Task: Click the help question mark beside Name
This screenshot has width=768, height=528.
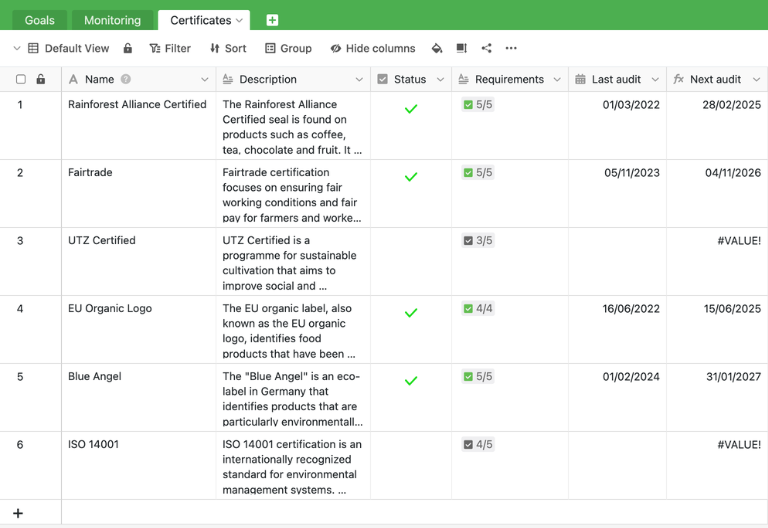Action: 126,79
